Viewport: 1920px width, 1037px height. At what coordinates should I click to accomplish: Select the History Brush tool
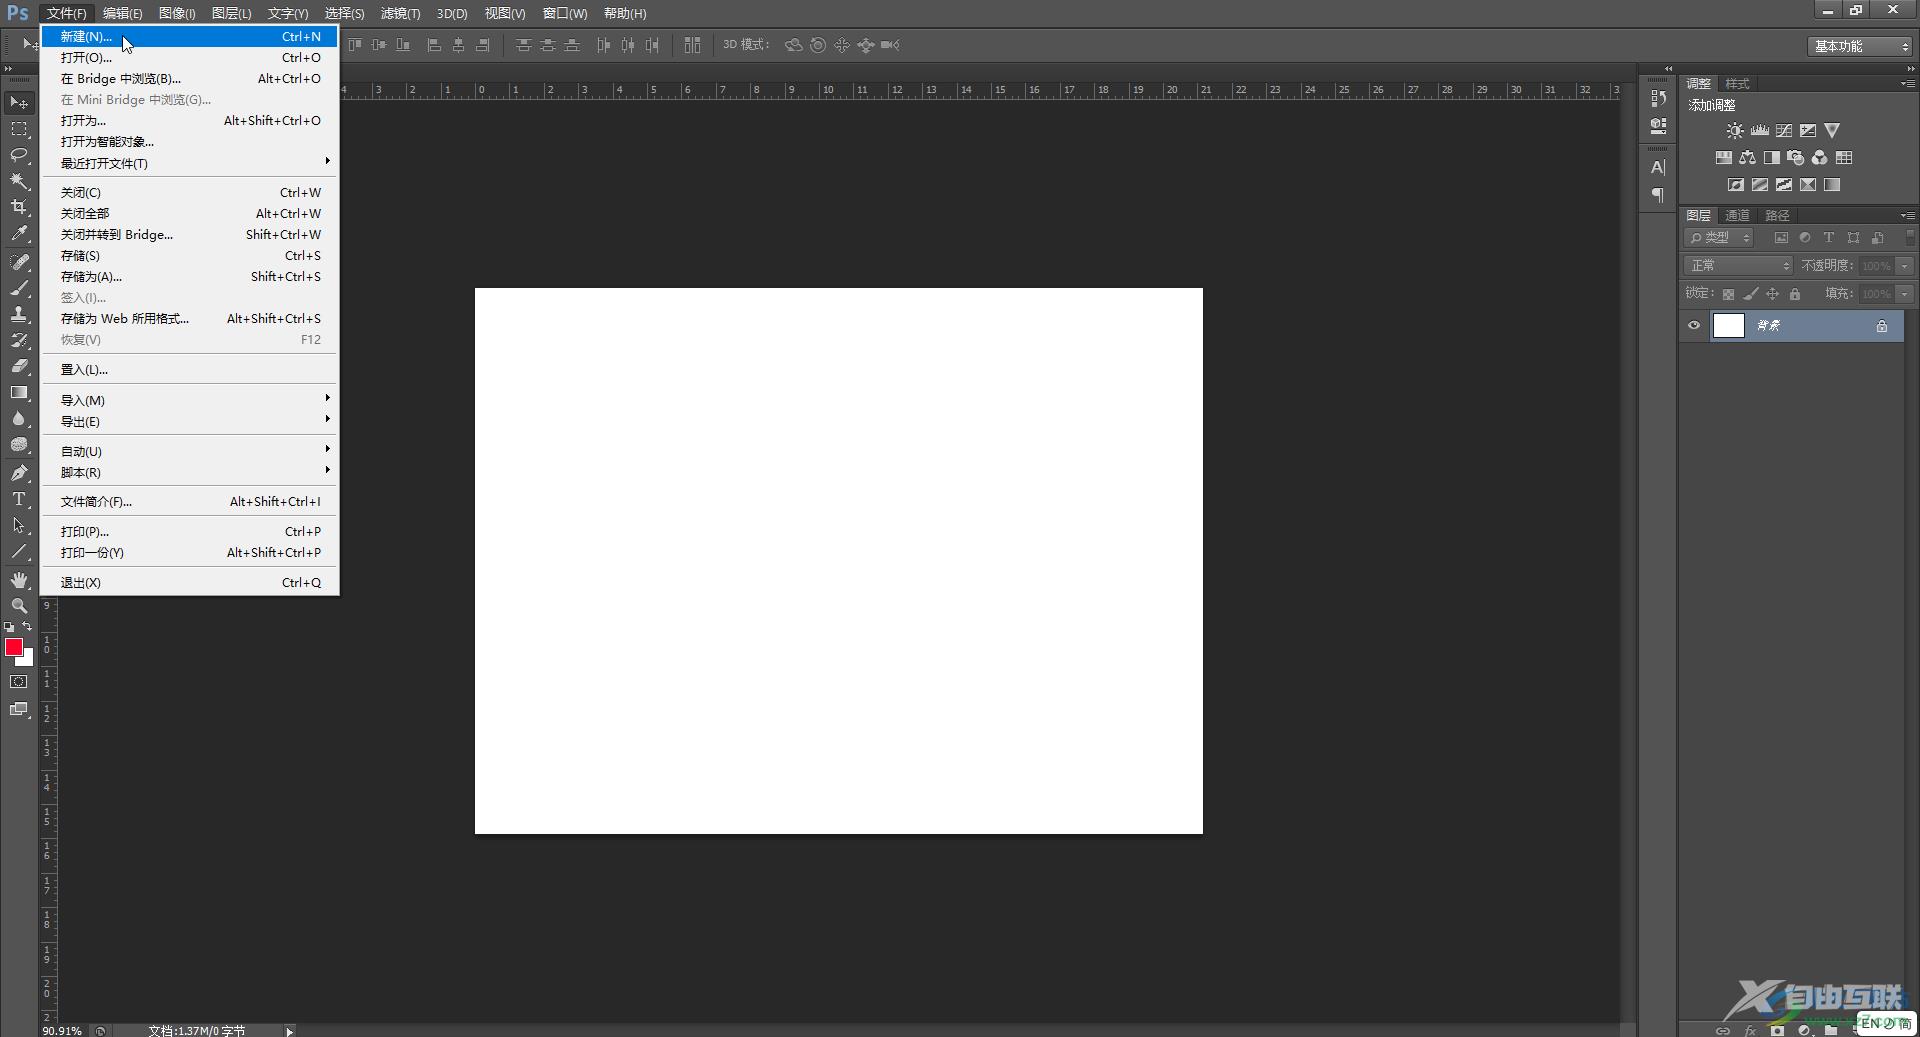[19, 340]
